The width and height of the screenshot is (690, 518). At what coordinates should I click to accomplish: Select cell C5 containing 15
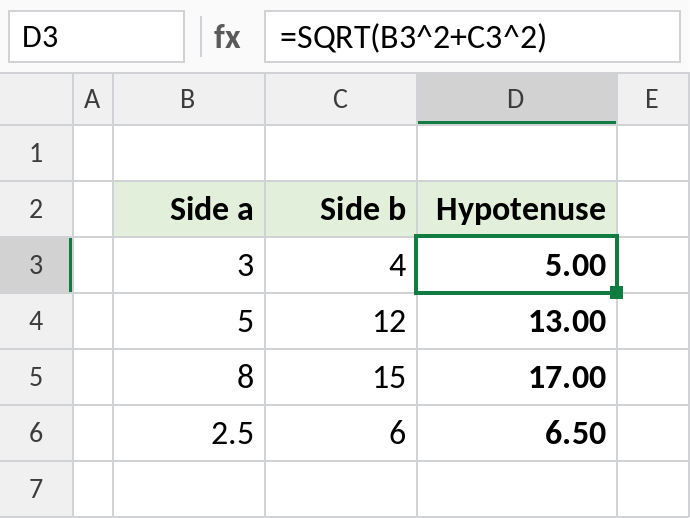point(341,377)
